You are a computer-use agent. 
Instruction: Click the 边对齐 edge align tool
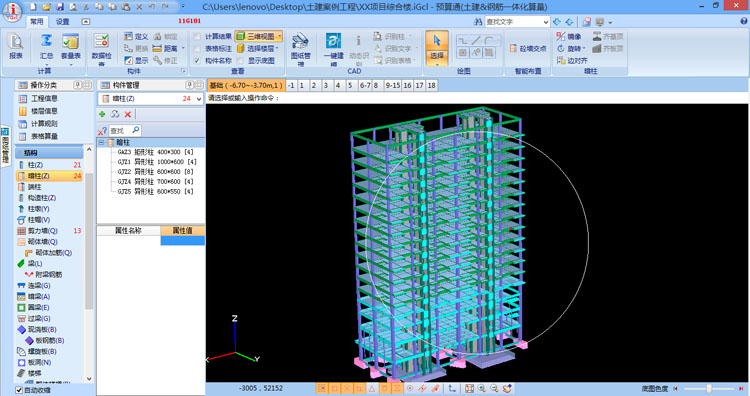pyautogui.click(x=572, y=61)
